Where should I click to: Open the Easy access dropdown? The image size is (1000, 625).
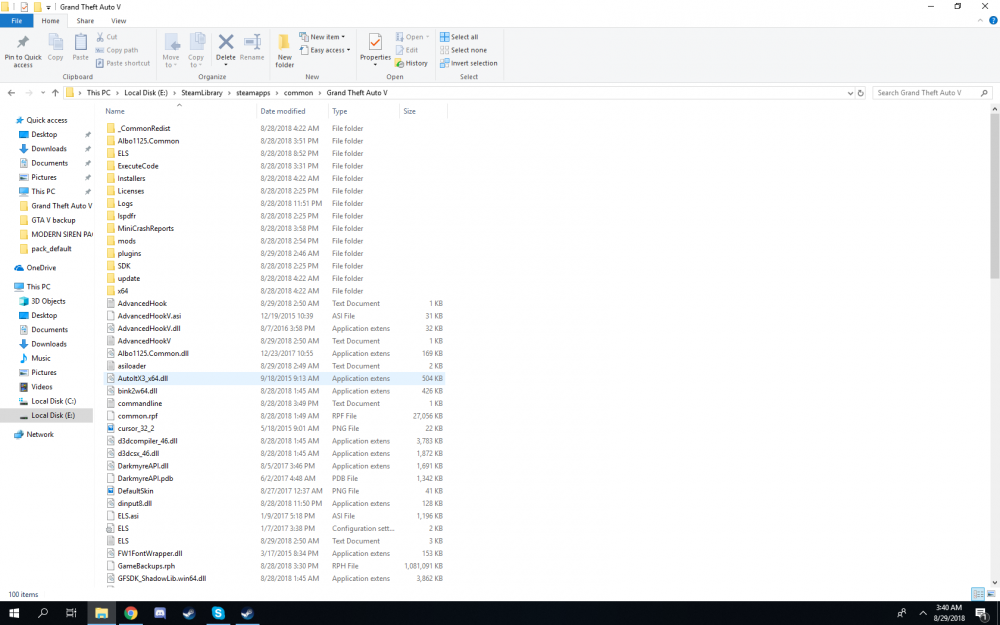coord(328,50)
